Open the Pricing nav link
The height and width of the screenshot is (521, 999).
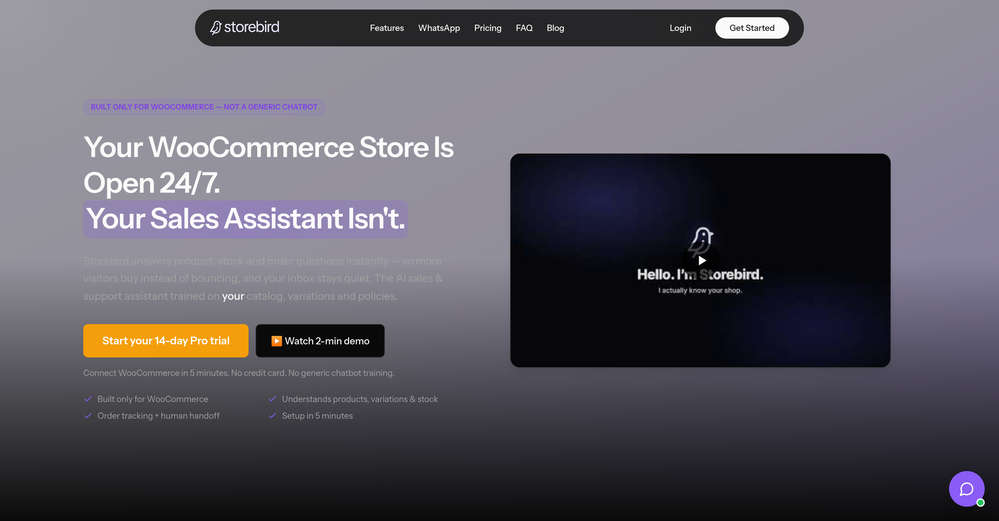pyautogui.click(x=487, y=28)
